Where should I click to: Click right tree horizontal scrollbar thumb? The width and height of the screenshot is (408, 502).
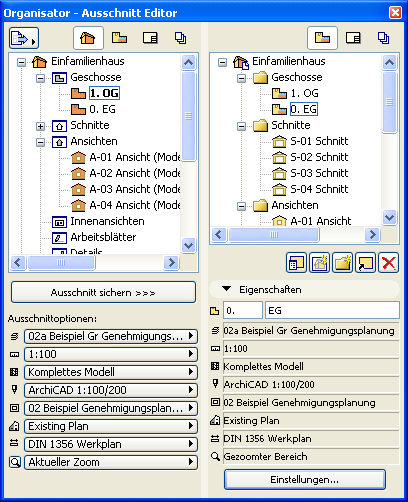coord(274,235)
